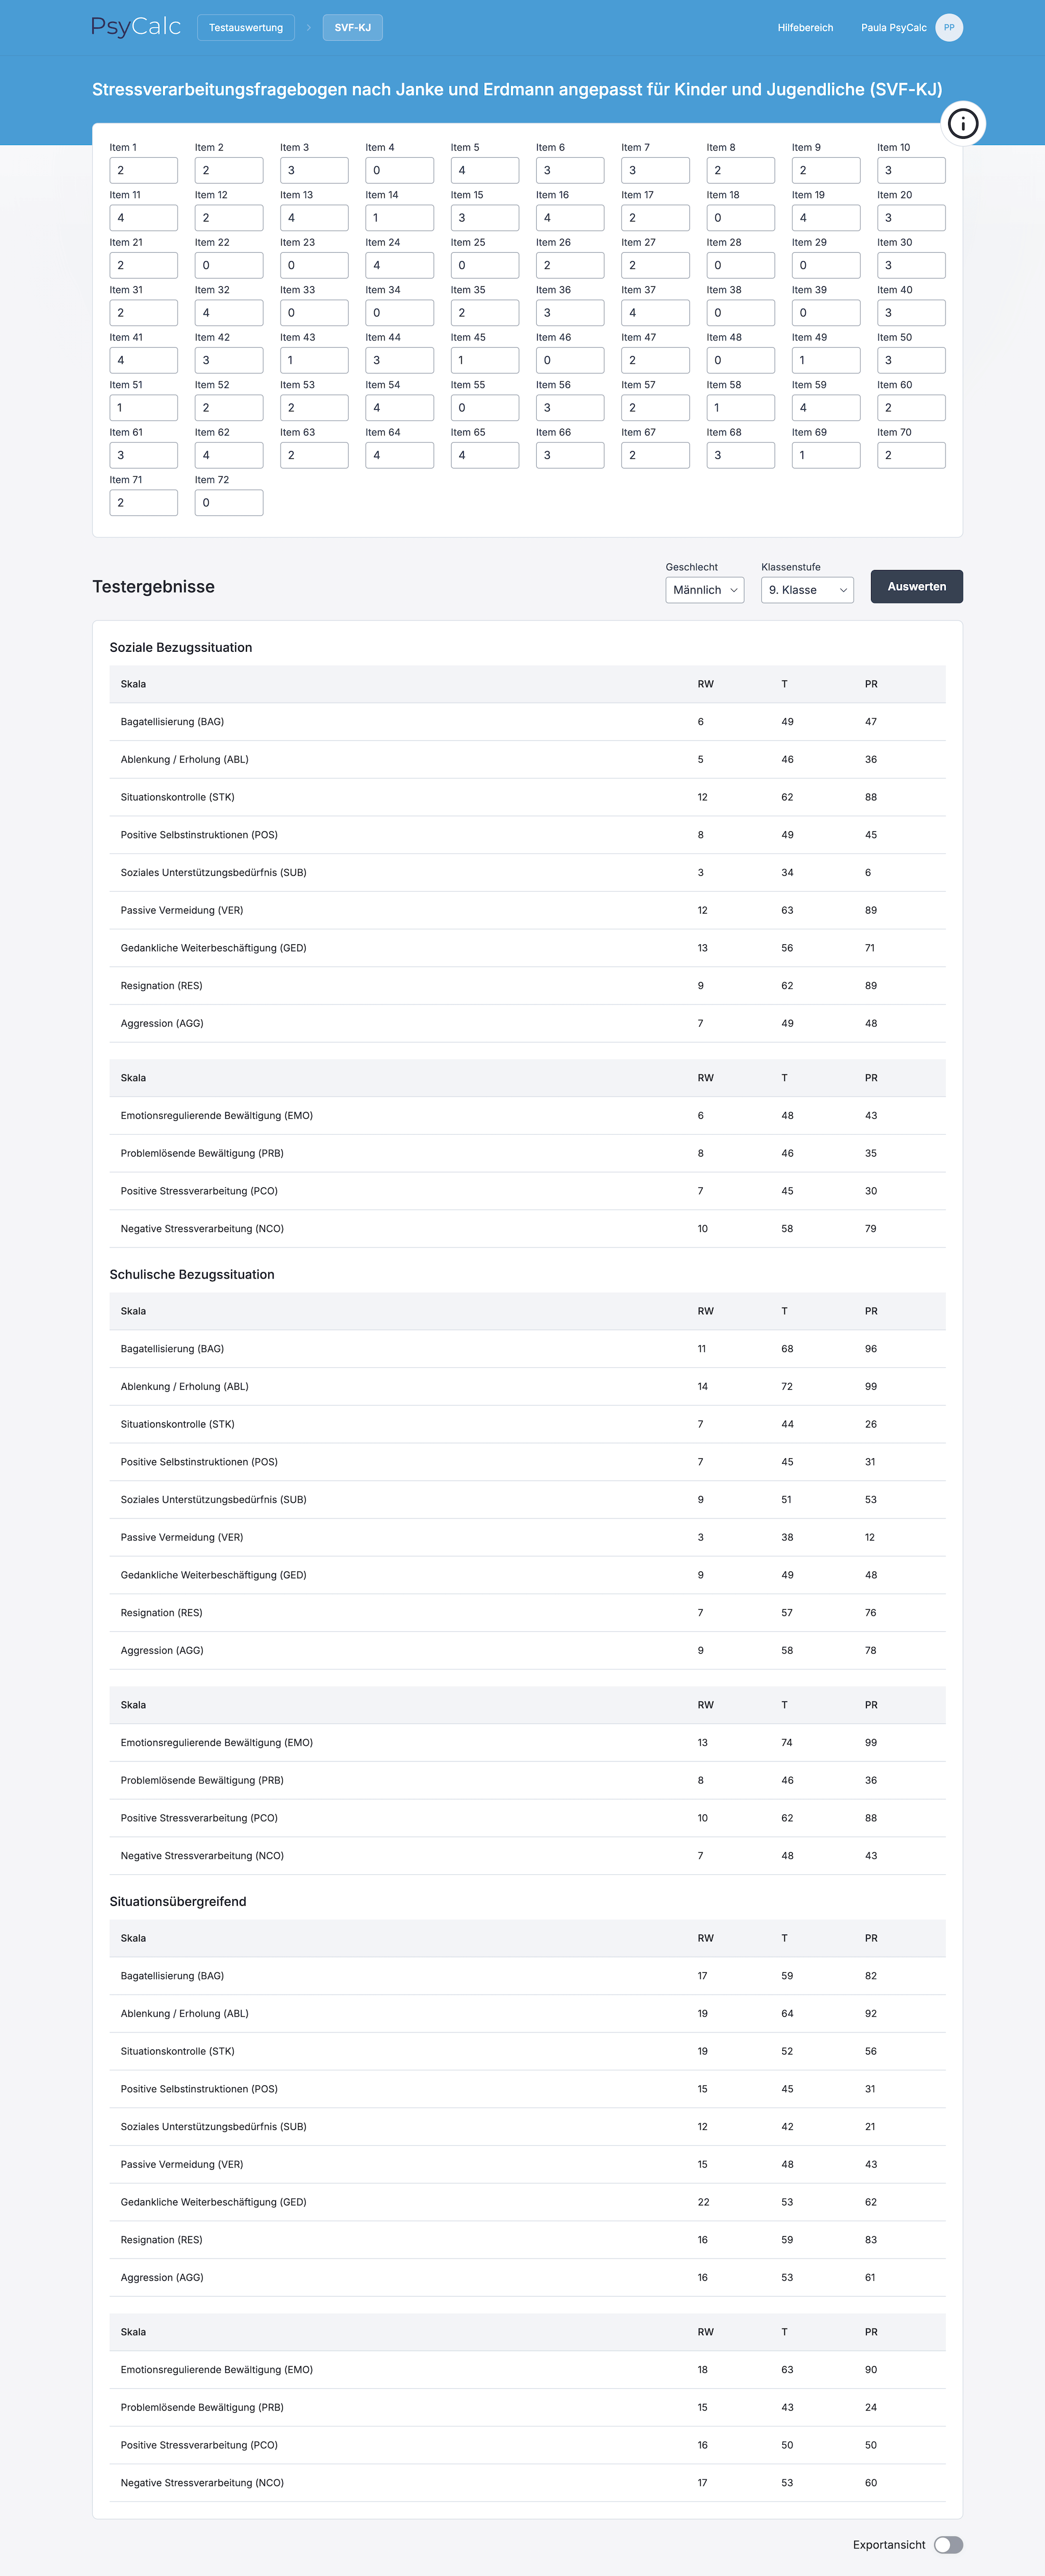Click the PsyCalc logo
The image size is (1045, 2576).
pos(136,27)
